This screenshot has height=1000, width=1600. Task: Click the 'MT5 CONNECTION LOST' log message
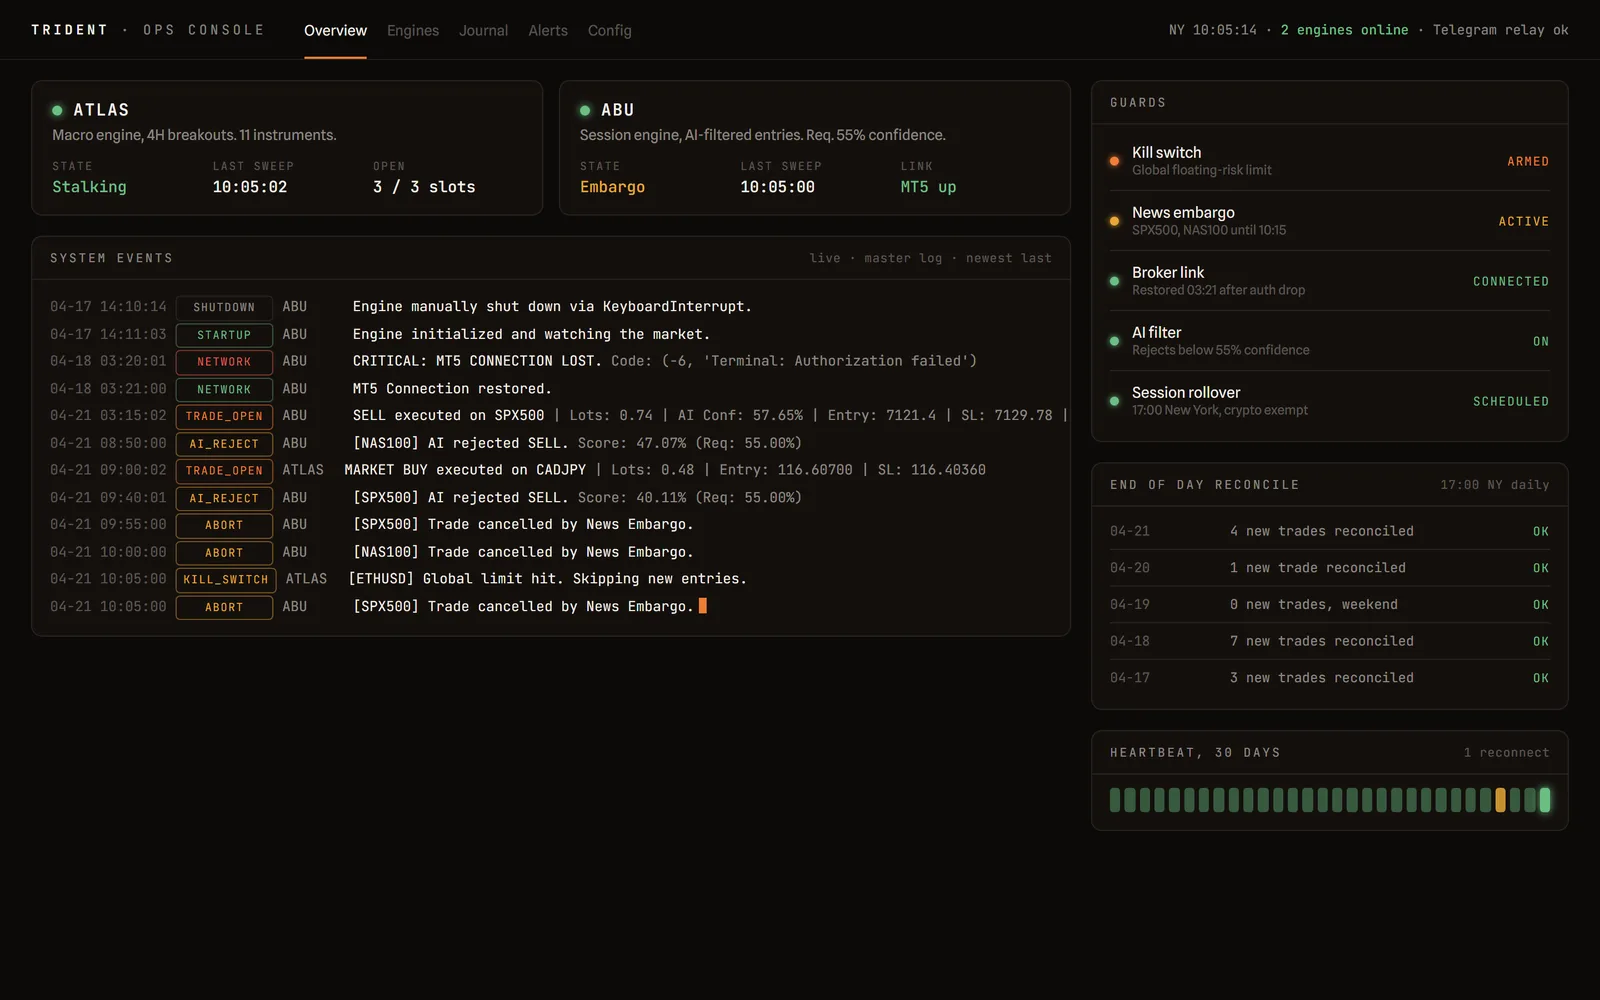(665, 361)
